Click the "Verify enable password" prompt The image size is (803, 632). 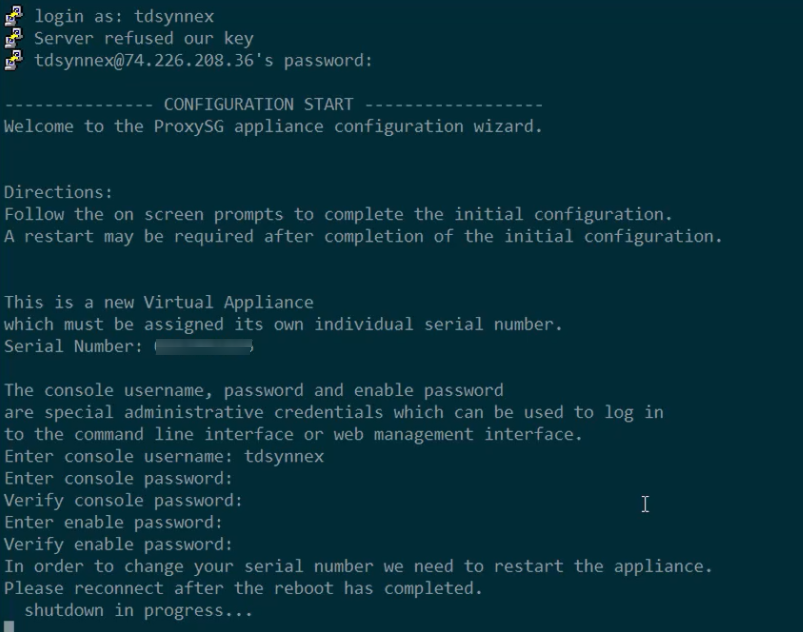point(118,544)
